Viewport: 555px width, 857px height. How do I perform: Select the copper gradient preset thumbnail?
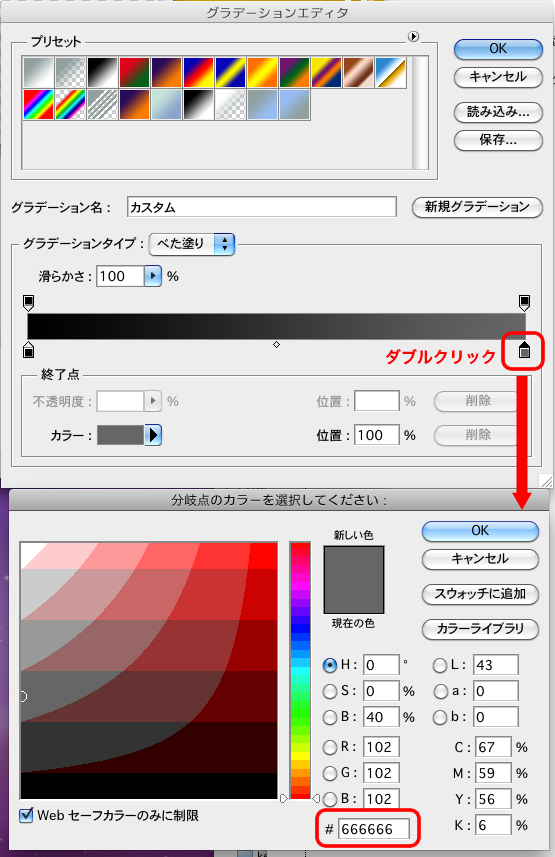[358, 73]
